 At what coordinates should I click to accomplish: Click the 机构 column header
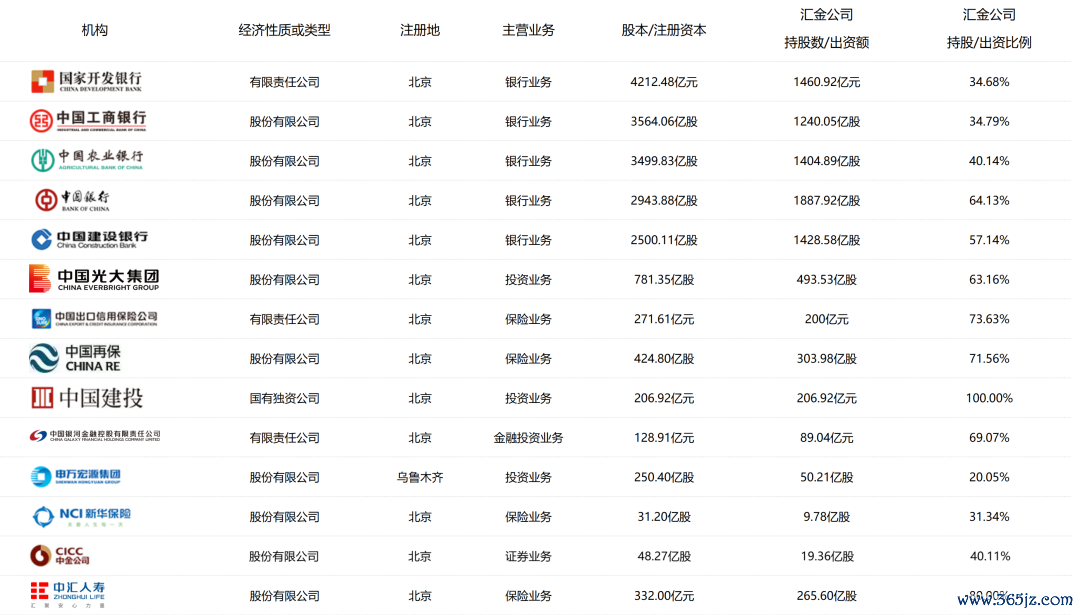94,30
